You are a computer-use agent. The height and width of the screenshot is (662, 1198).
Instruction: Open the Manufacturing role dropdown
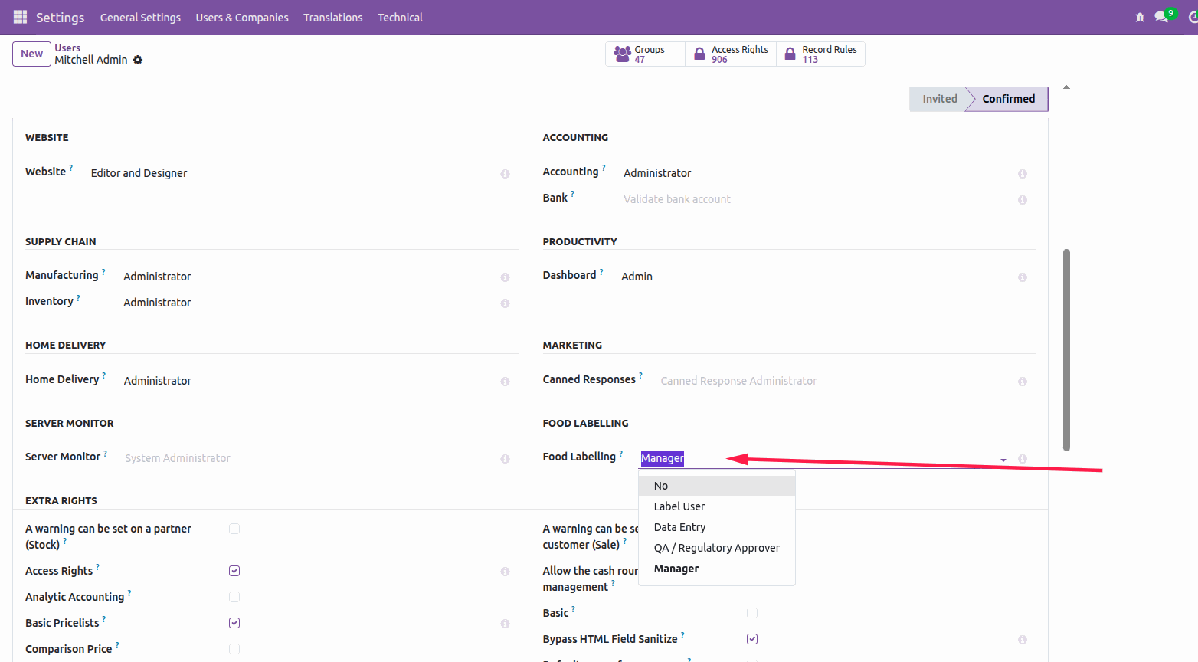[307, 276]
